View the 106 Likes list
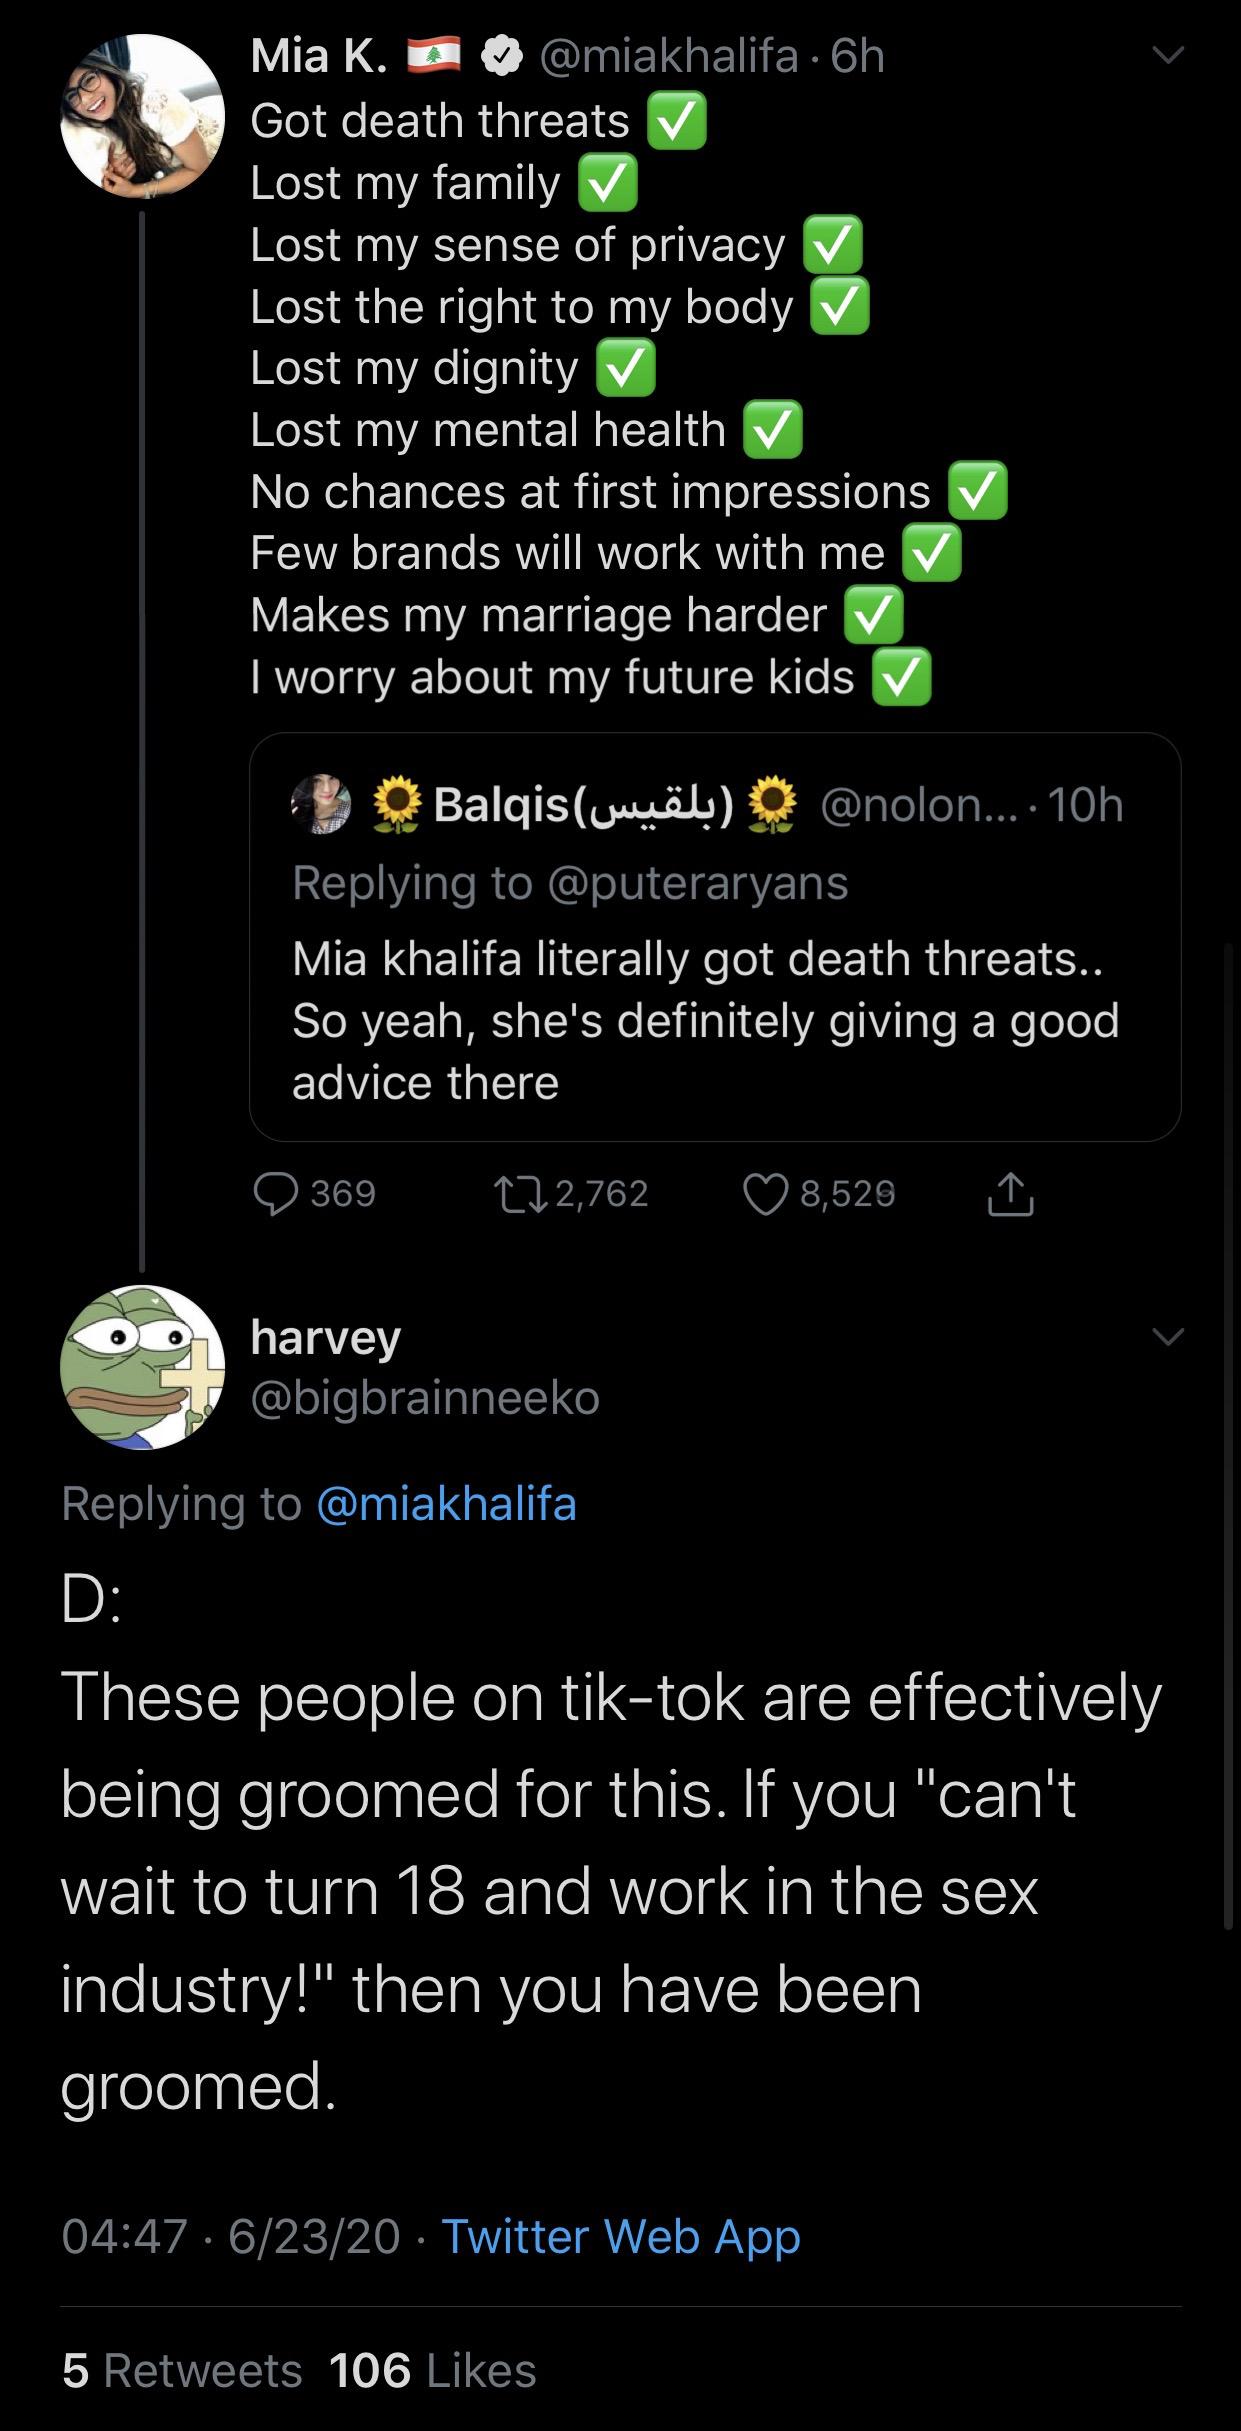 (x=433, y=2370)
